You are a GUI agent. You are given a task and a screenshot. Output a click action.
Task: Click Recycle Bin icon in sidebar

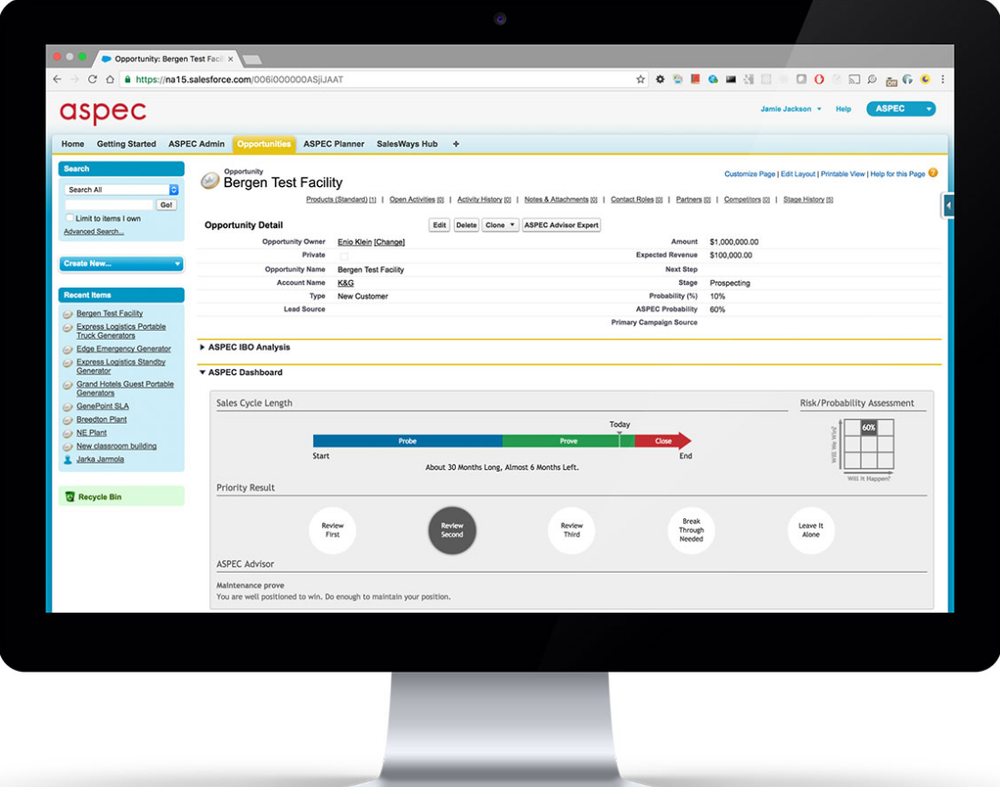(70, 497)
